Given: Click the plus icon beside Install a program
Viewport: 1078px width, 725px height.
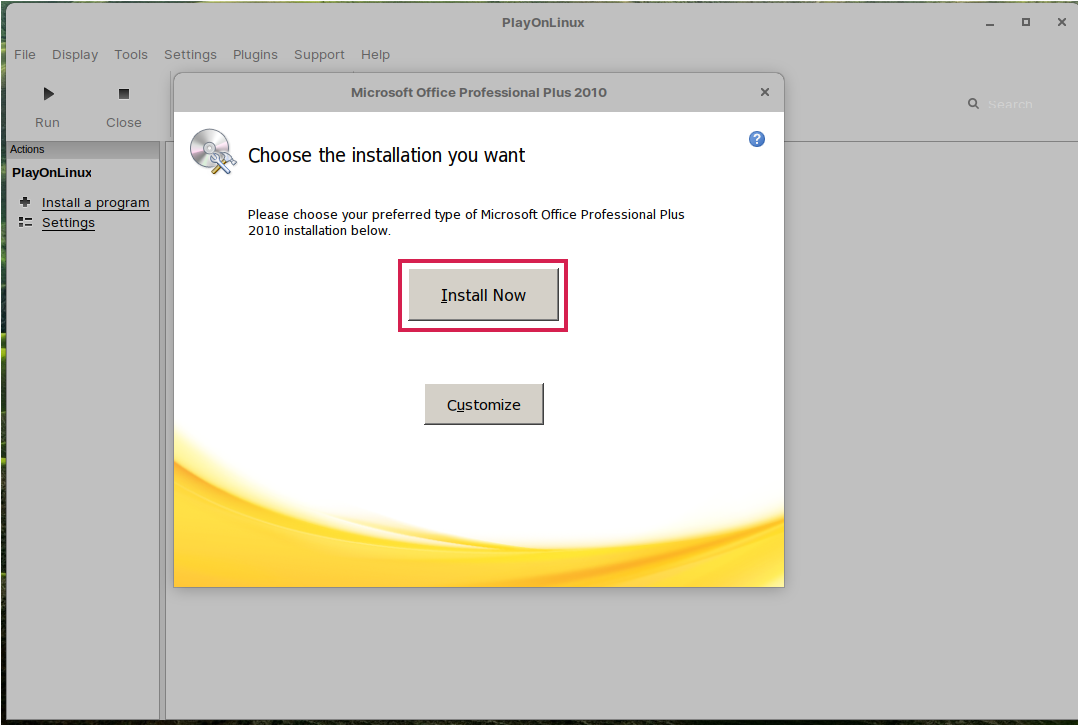Looking at the screenshot, I should (25, 202).
